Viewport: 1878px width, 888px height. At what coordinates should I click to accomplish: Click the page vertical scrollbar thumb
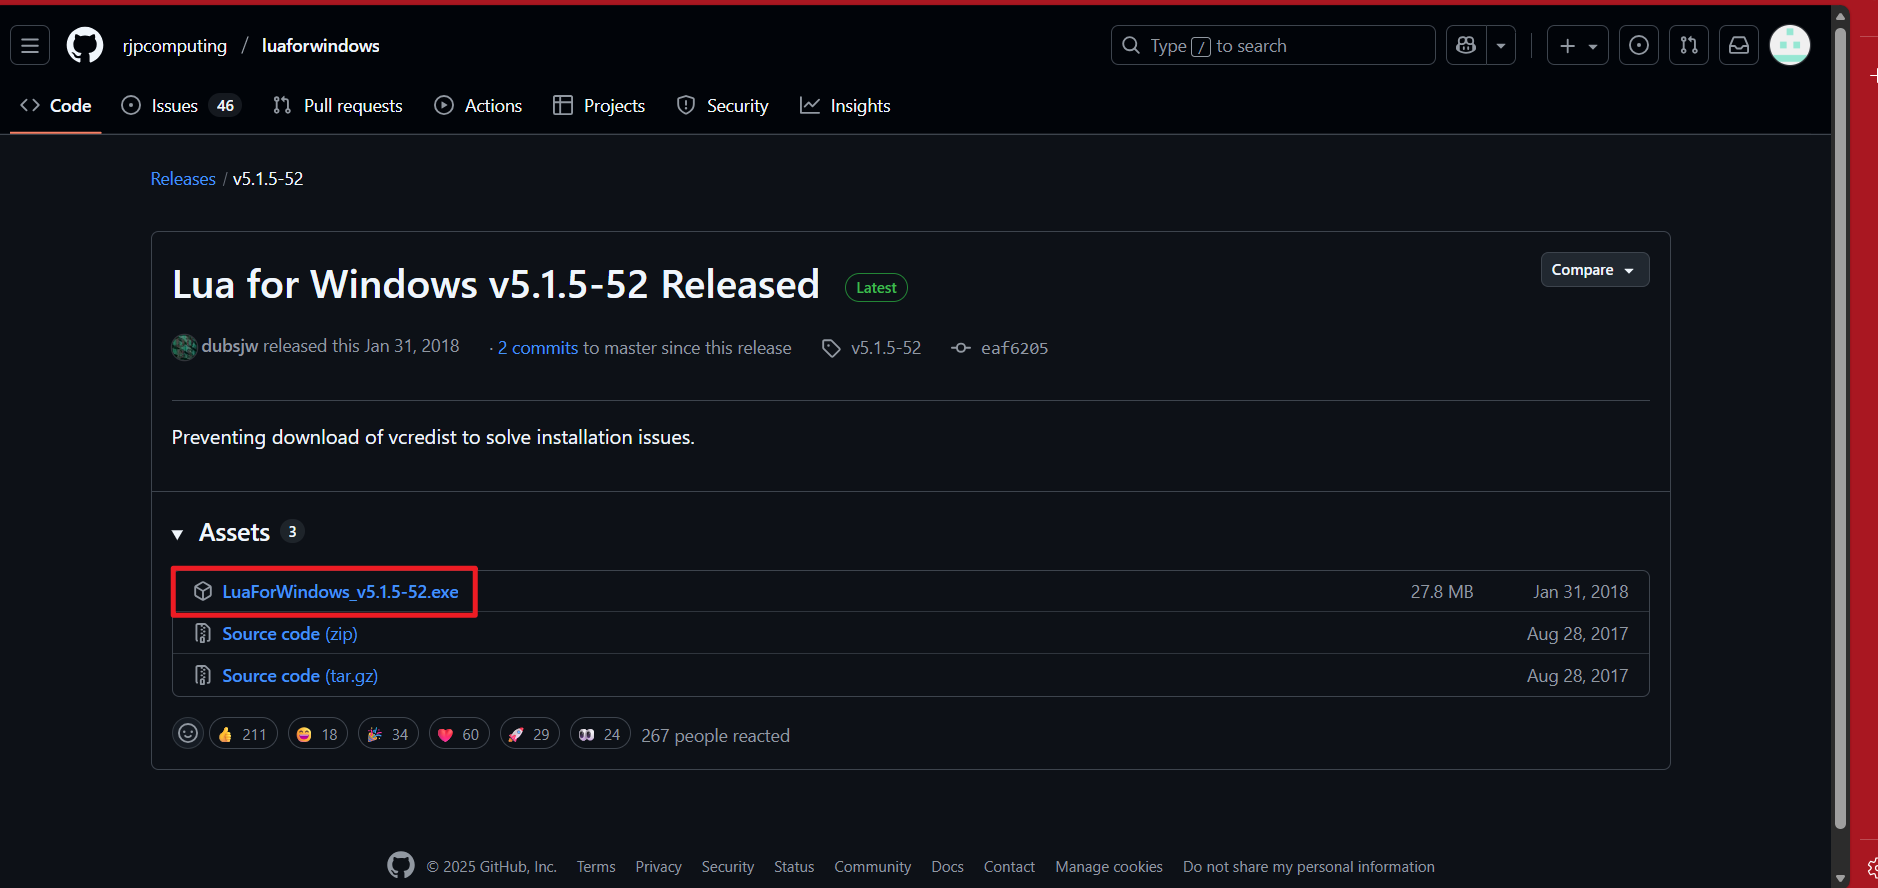[x=1840, y=428]
